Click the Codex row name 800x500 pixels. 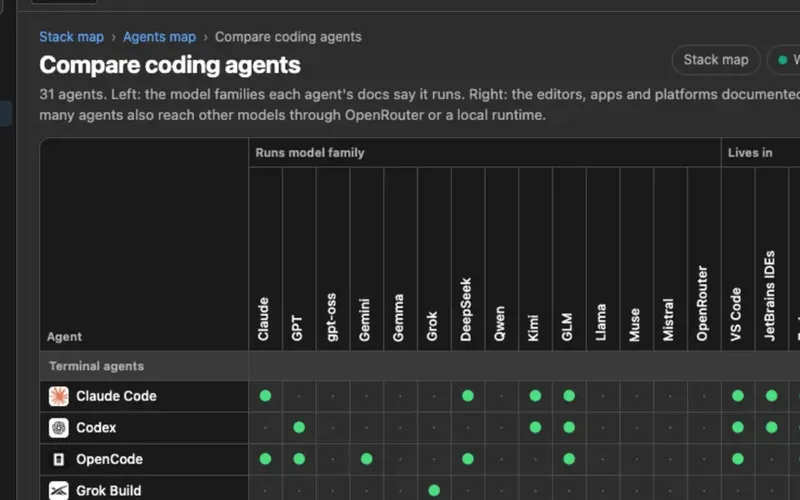point(96,428)
